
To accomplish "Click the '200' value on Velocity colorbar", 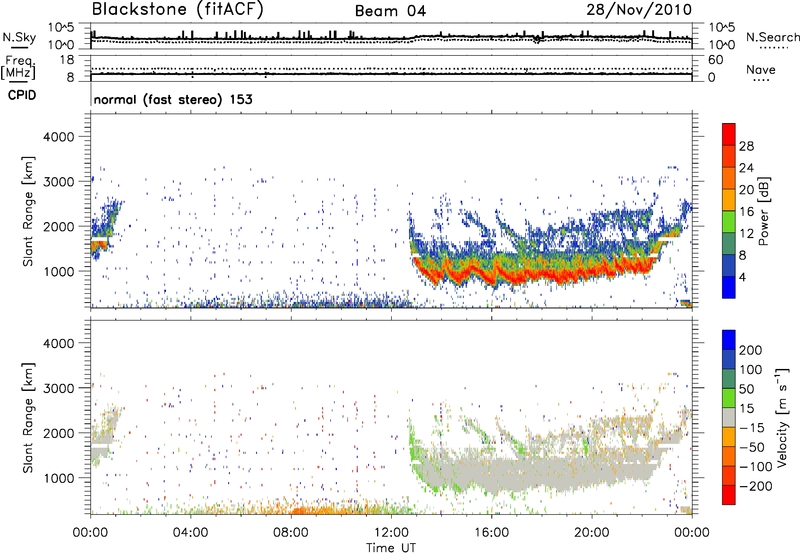I will (751, 350).
